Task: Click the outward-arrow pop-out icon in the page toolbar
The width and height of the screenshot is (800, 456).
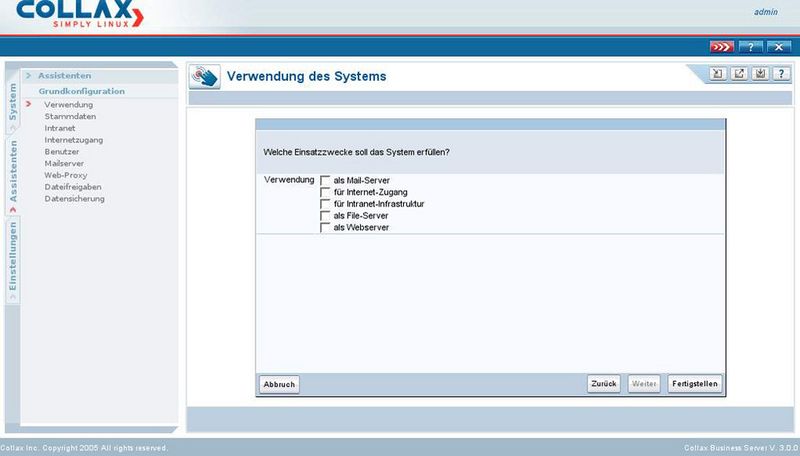Action: pos(739,74)
